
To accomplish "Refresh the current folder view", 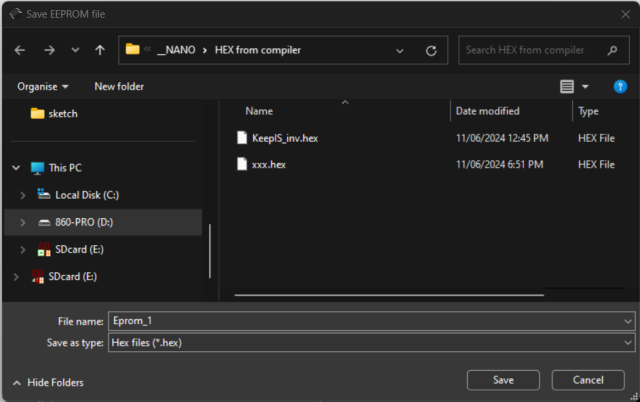I will click(x=431, y=50).
